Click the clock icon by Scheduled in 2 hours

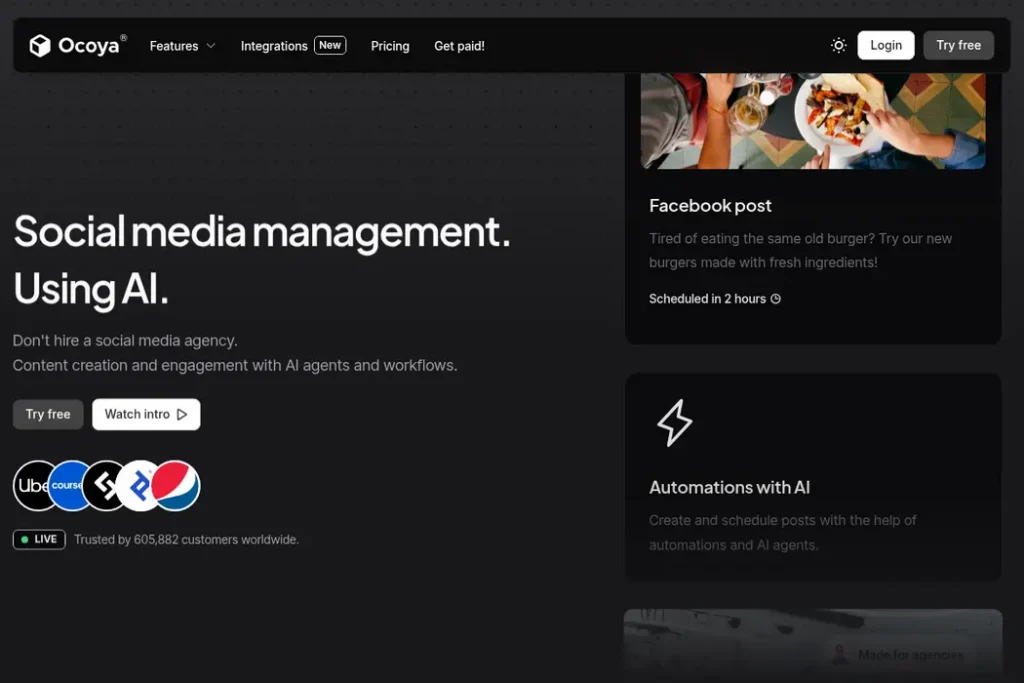click(x=775, y=298)
